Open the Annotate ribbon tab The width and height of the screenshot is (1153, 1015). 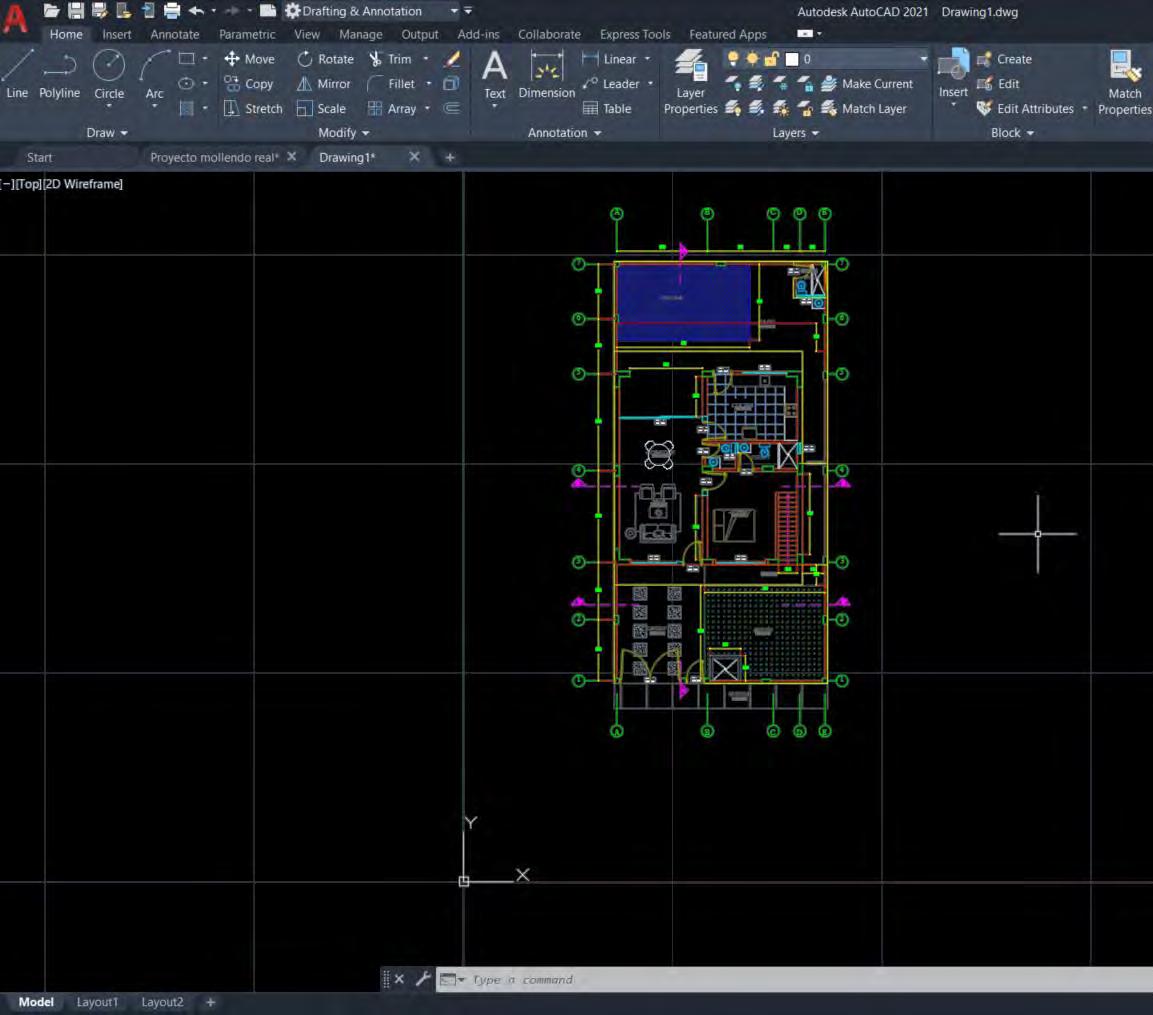174,34
